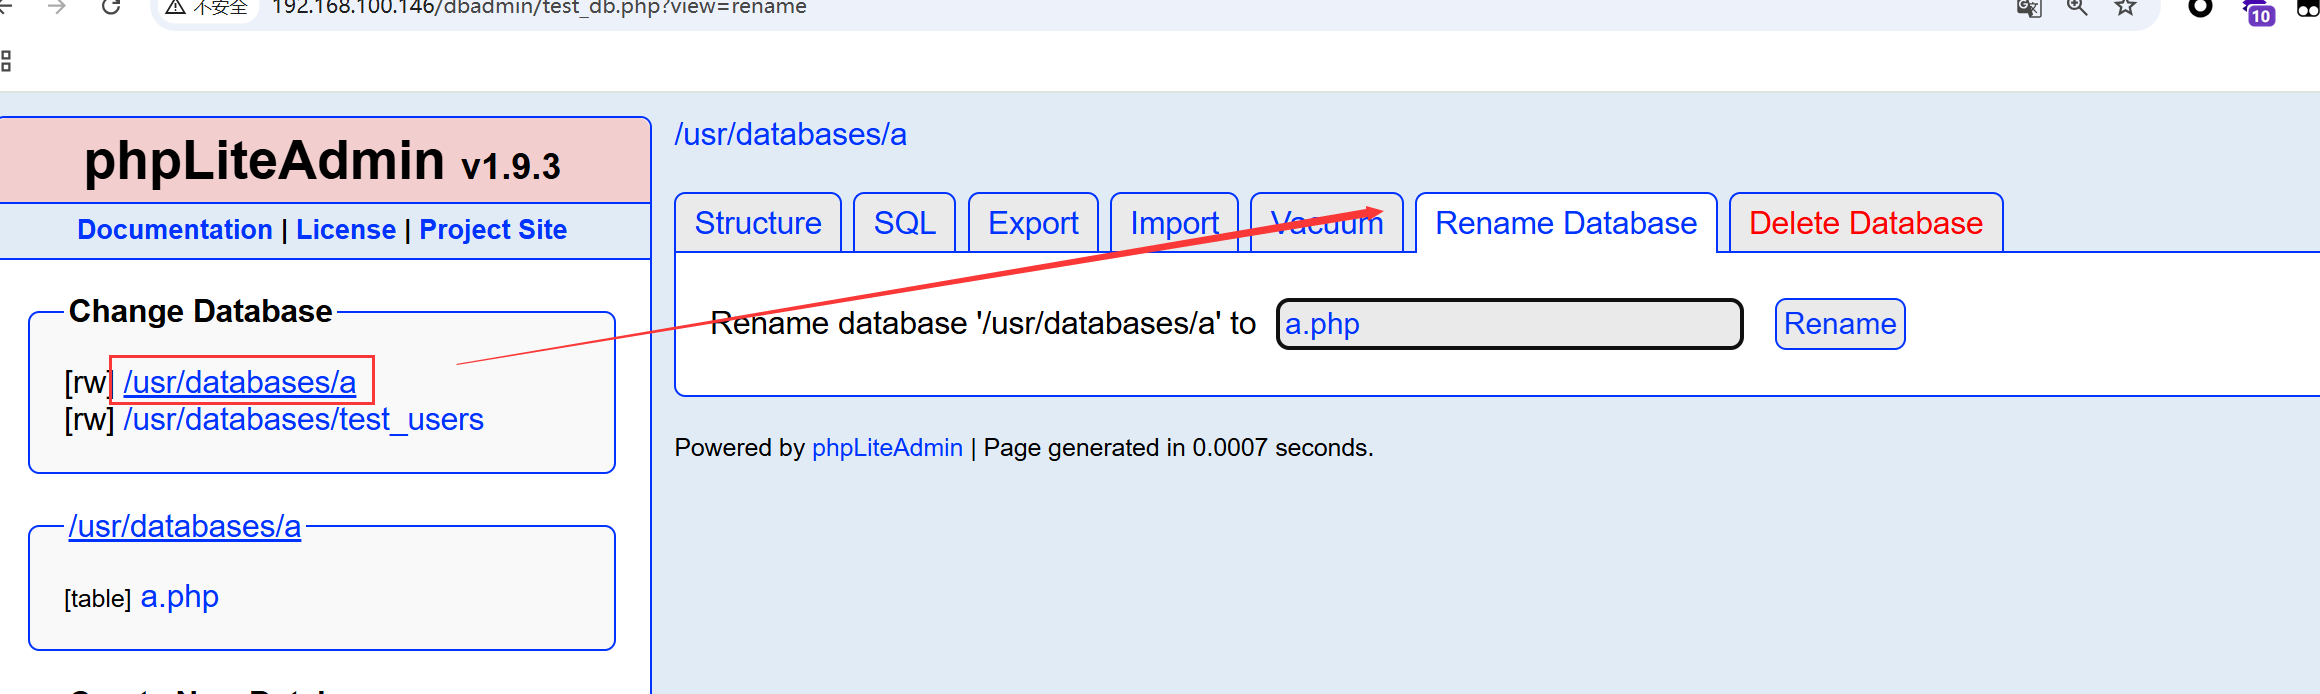Screen dimensions: 2320x694
Task: Click the translate page icon in address bar
Action: 2029,8
